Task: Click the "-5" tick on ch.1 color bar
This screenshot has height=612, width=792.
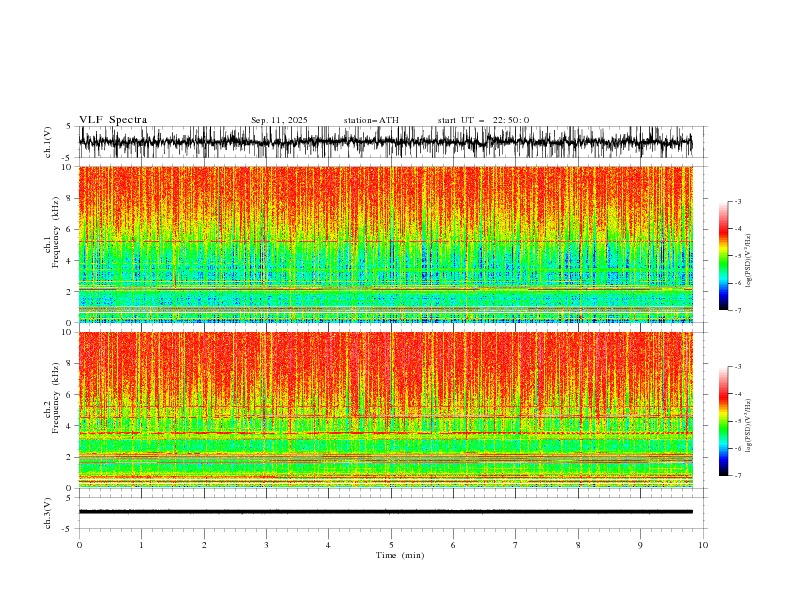Action: click(737, 256)
